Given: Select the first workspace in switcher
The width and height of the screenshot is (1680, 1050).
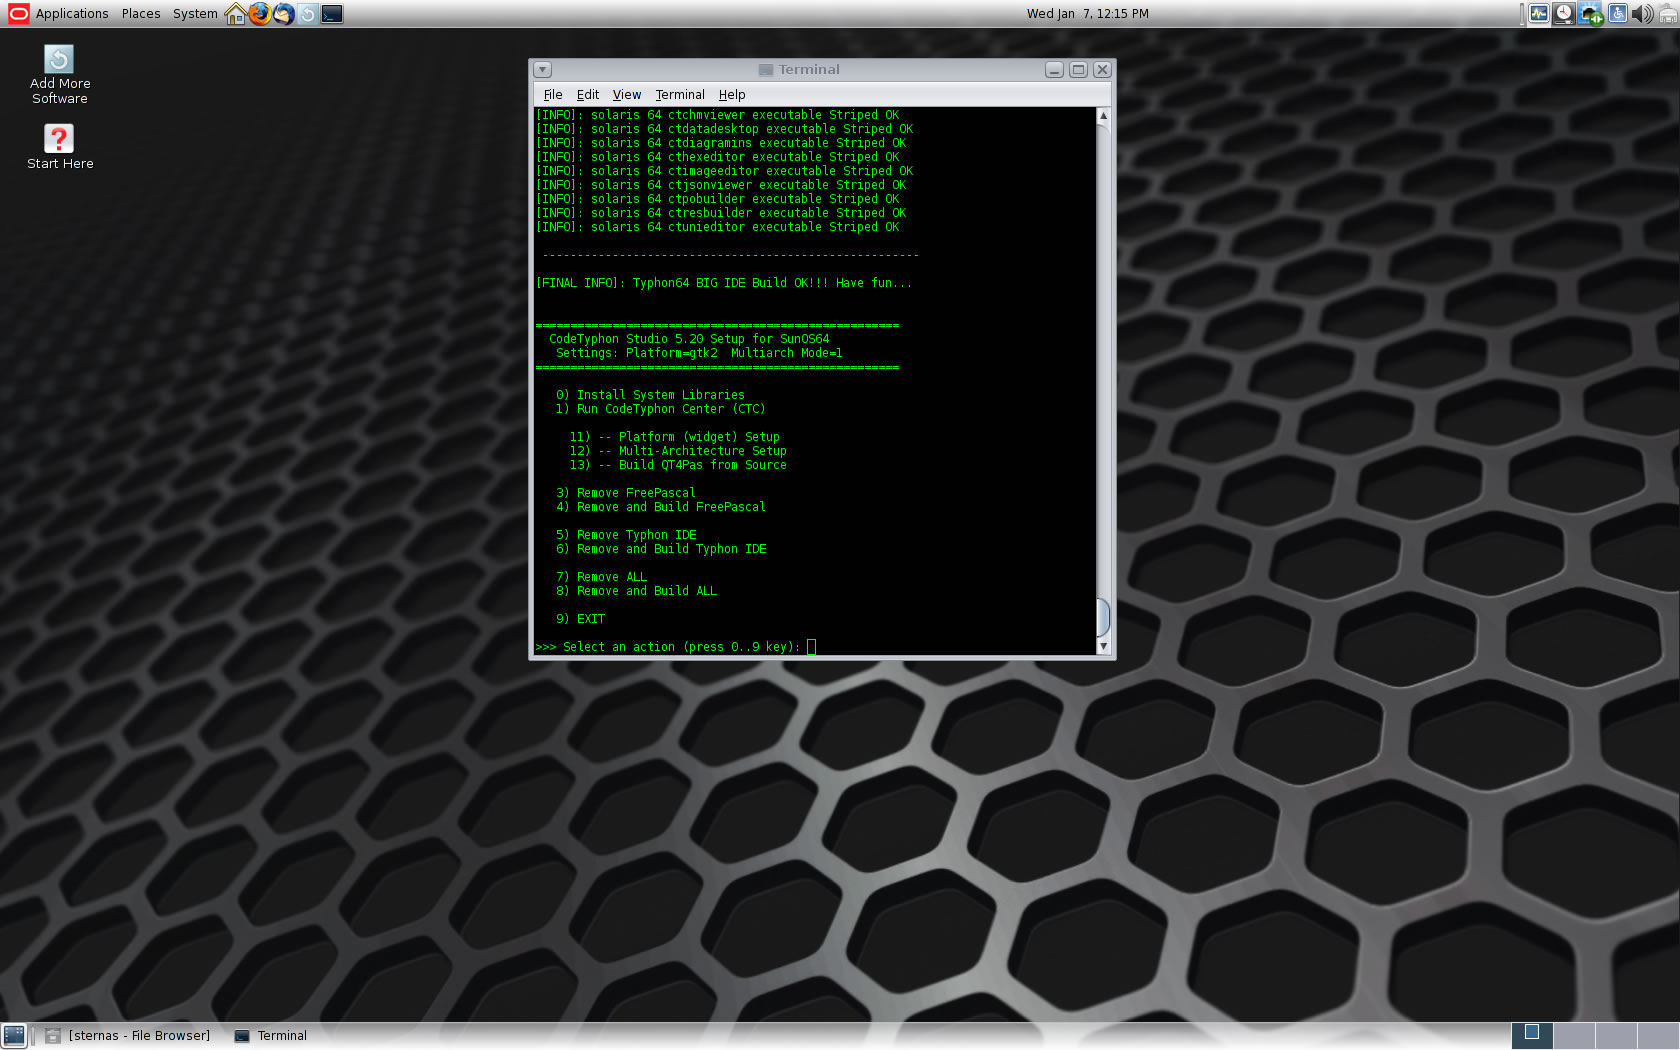Looking at the screenshot, I should tap(1531, 1036).
